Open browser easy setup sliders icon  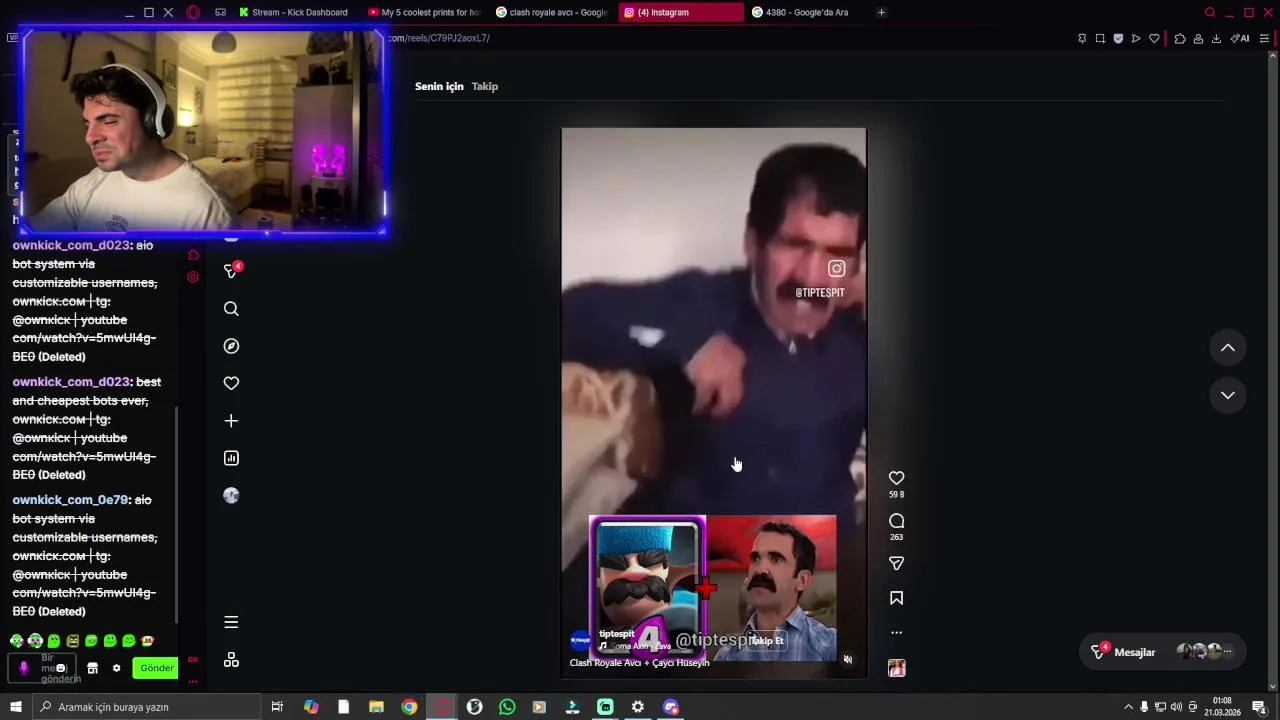tap(1264, 39)
